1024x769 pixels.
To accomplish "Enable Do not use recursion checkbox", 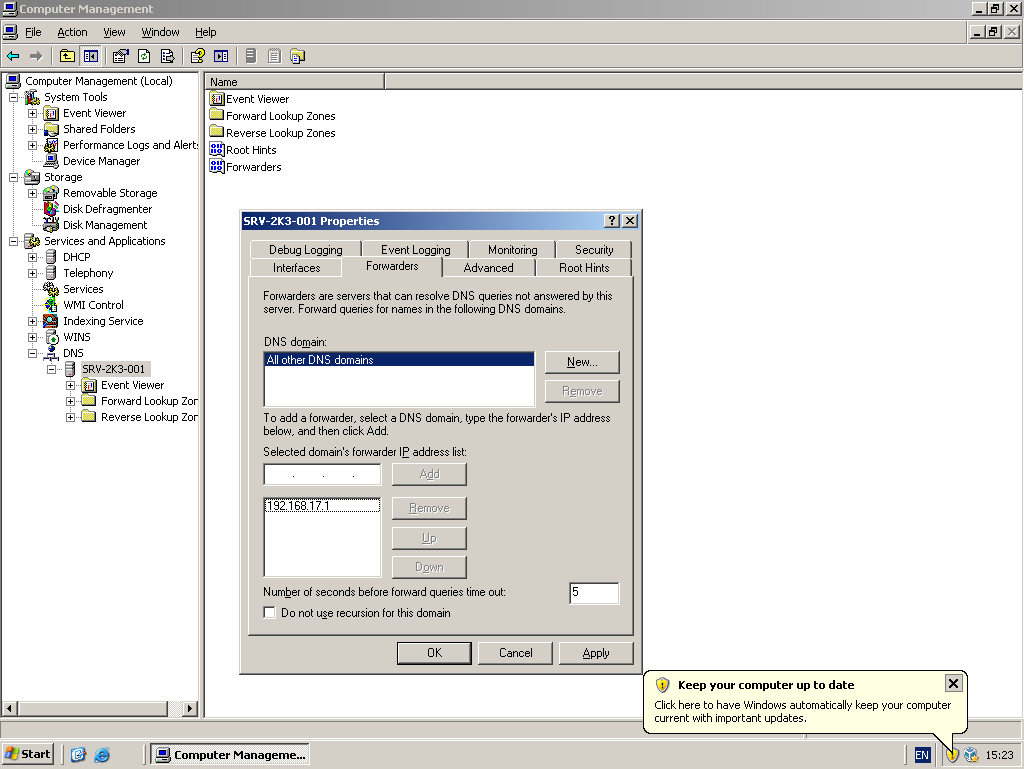I will (x=269, y=612).
